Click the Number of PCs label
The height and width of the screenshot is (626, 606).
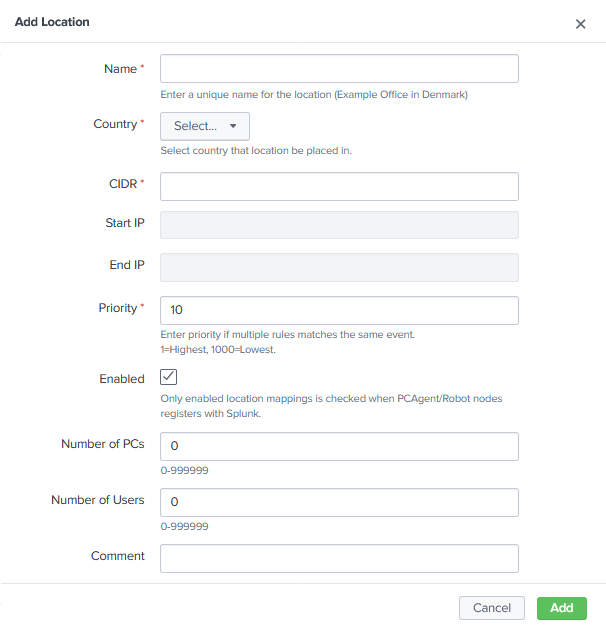103,444
